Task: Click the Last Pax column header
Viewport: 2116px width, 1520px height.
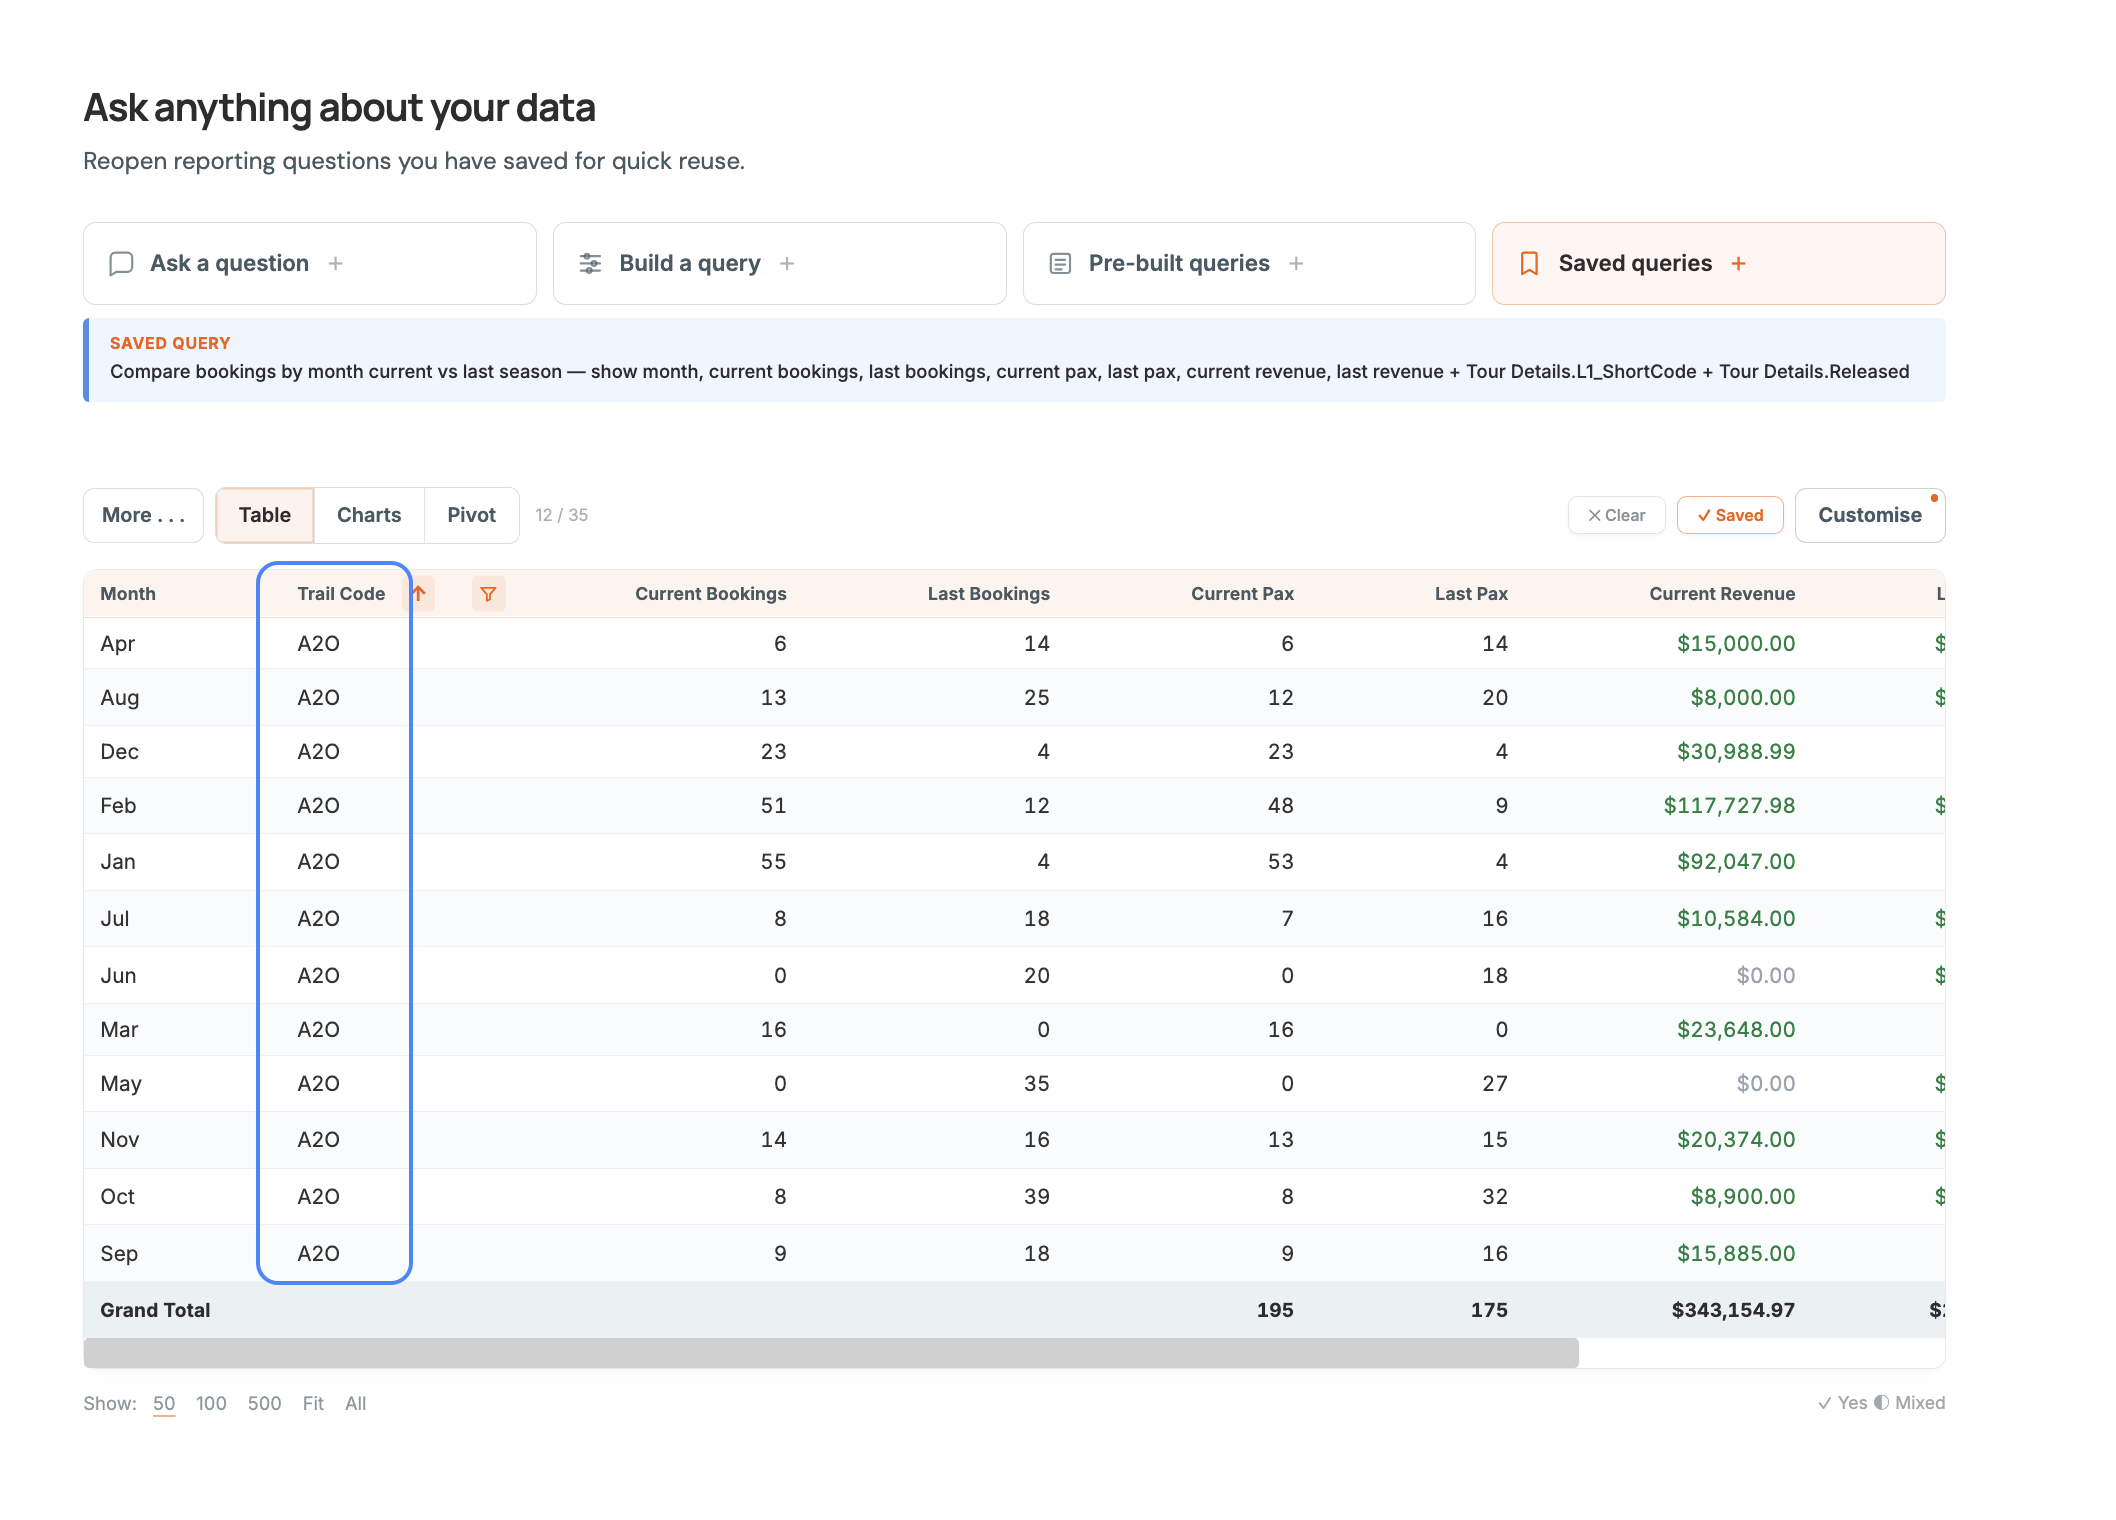Action: [x=1471, y=594]
